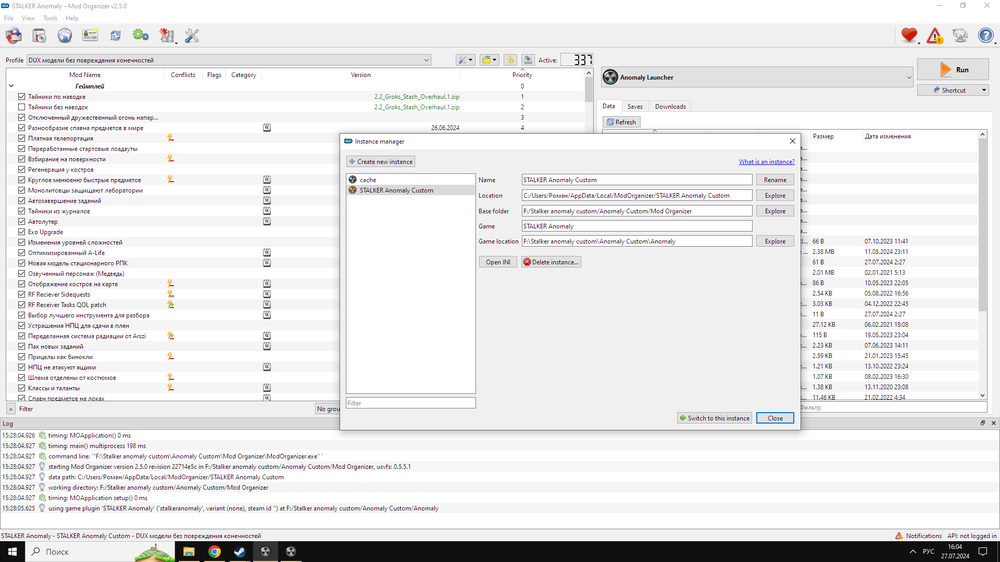1000x562 pixels.
Task: Launch Google Chrome from the taskbar
Action: click(214, 551)
